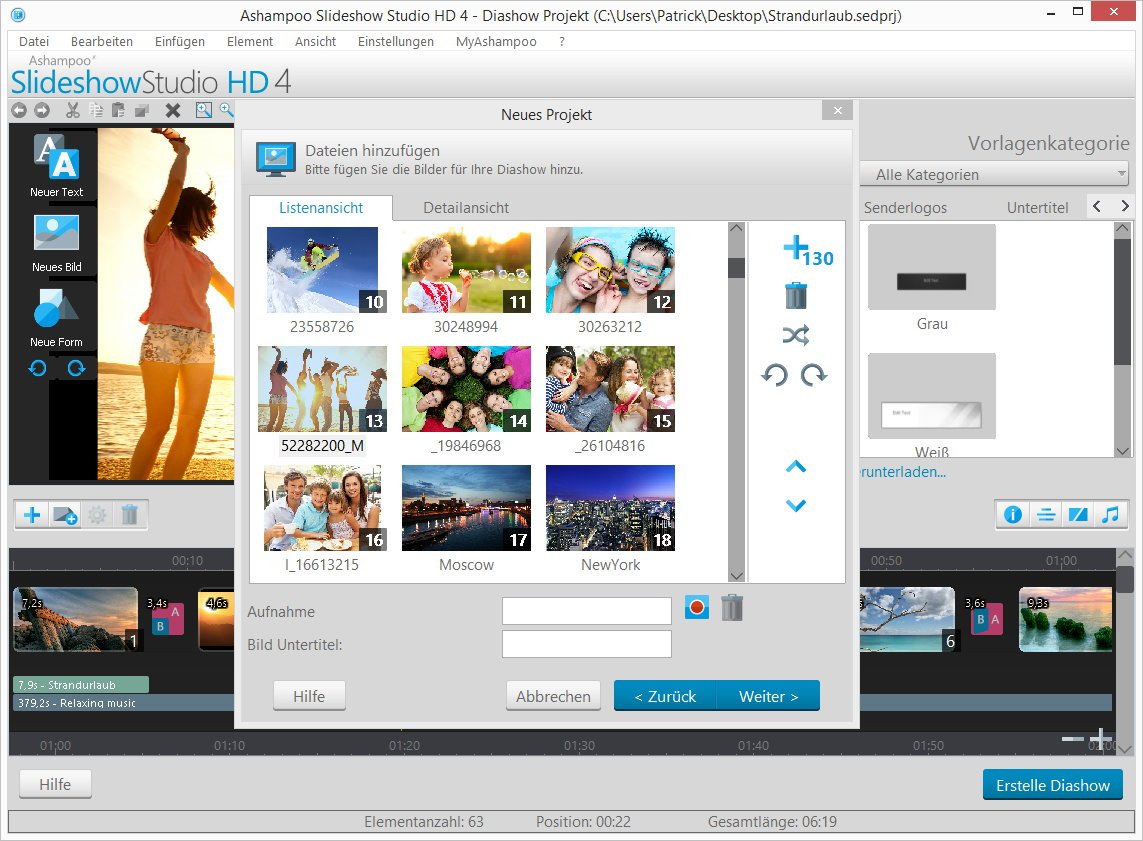
Task: Select the Moscow thumbnail
Action: tap(466, 508)
